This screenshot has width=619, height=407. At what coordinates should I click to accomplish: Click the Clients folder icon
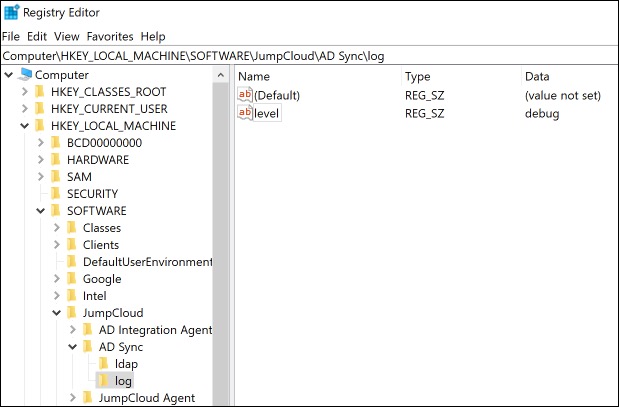coord(71,245)
